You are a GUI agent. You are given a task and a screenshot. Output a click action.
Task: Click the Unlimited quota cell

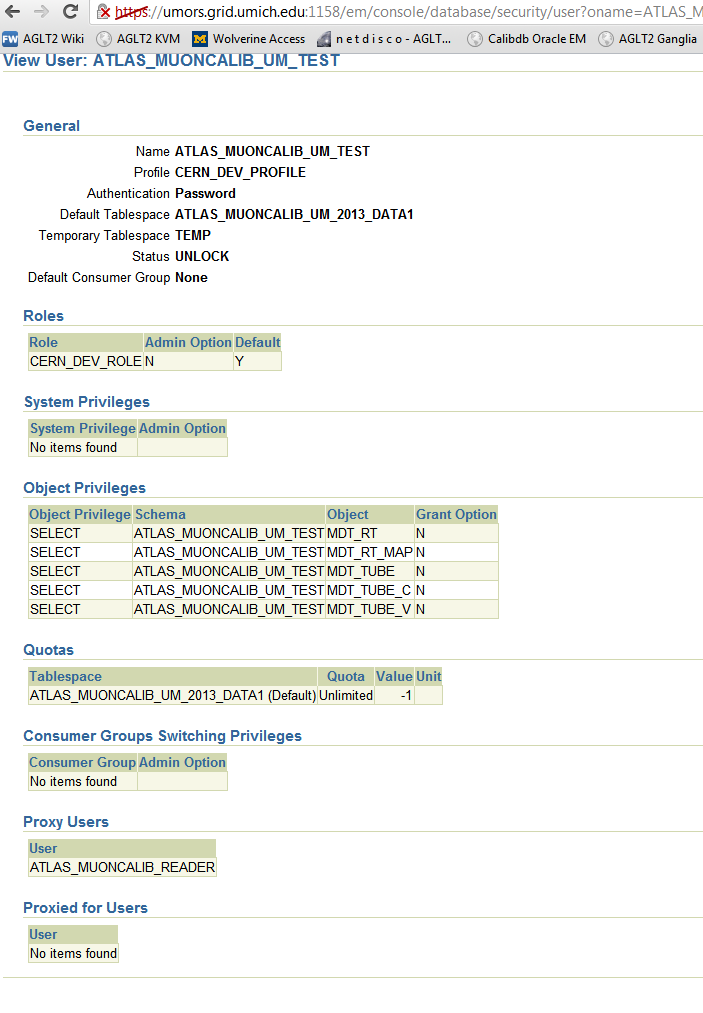click(346, 695)
